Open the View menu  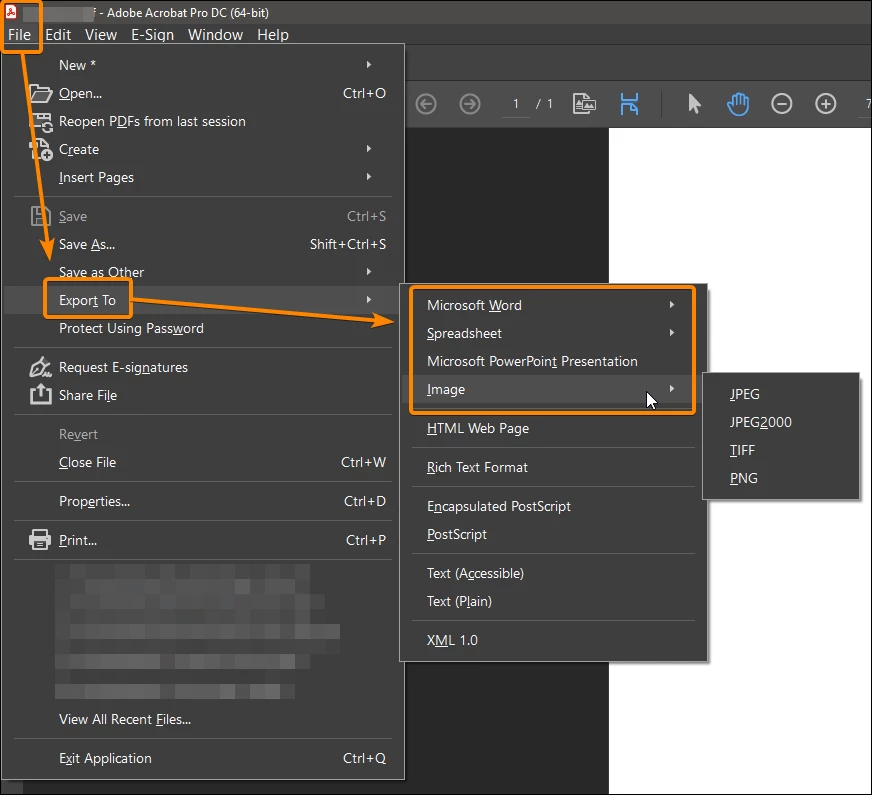101,34
